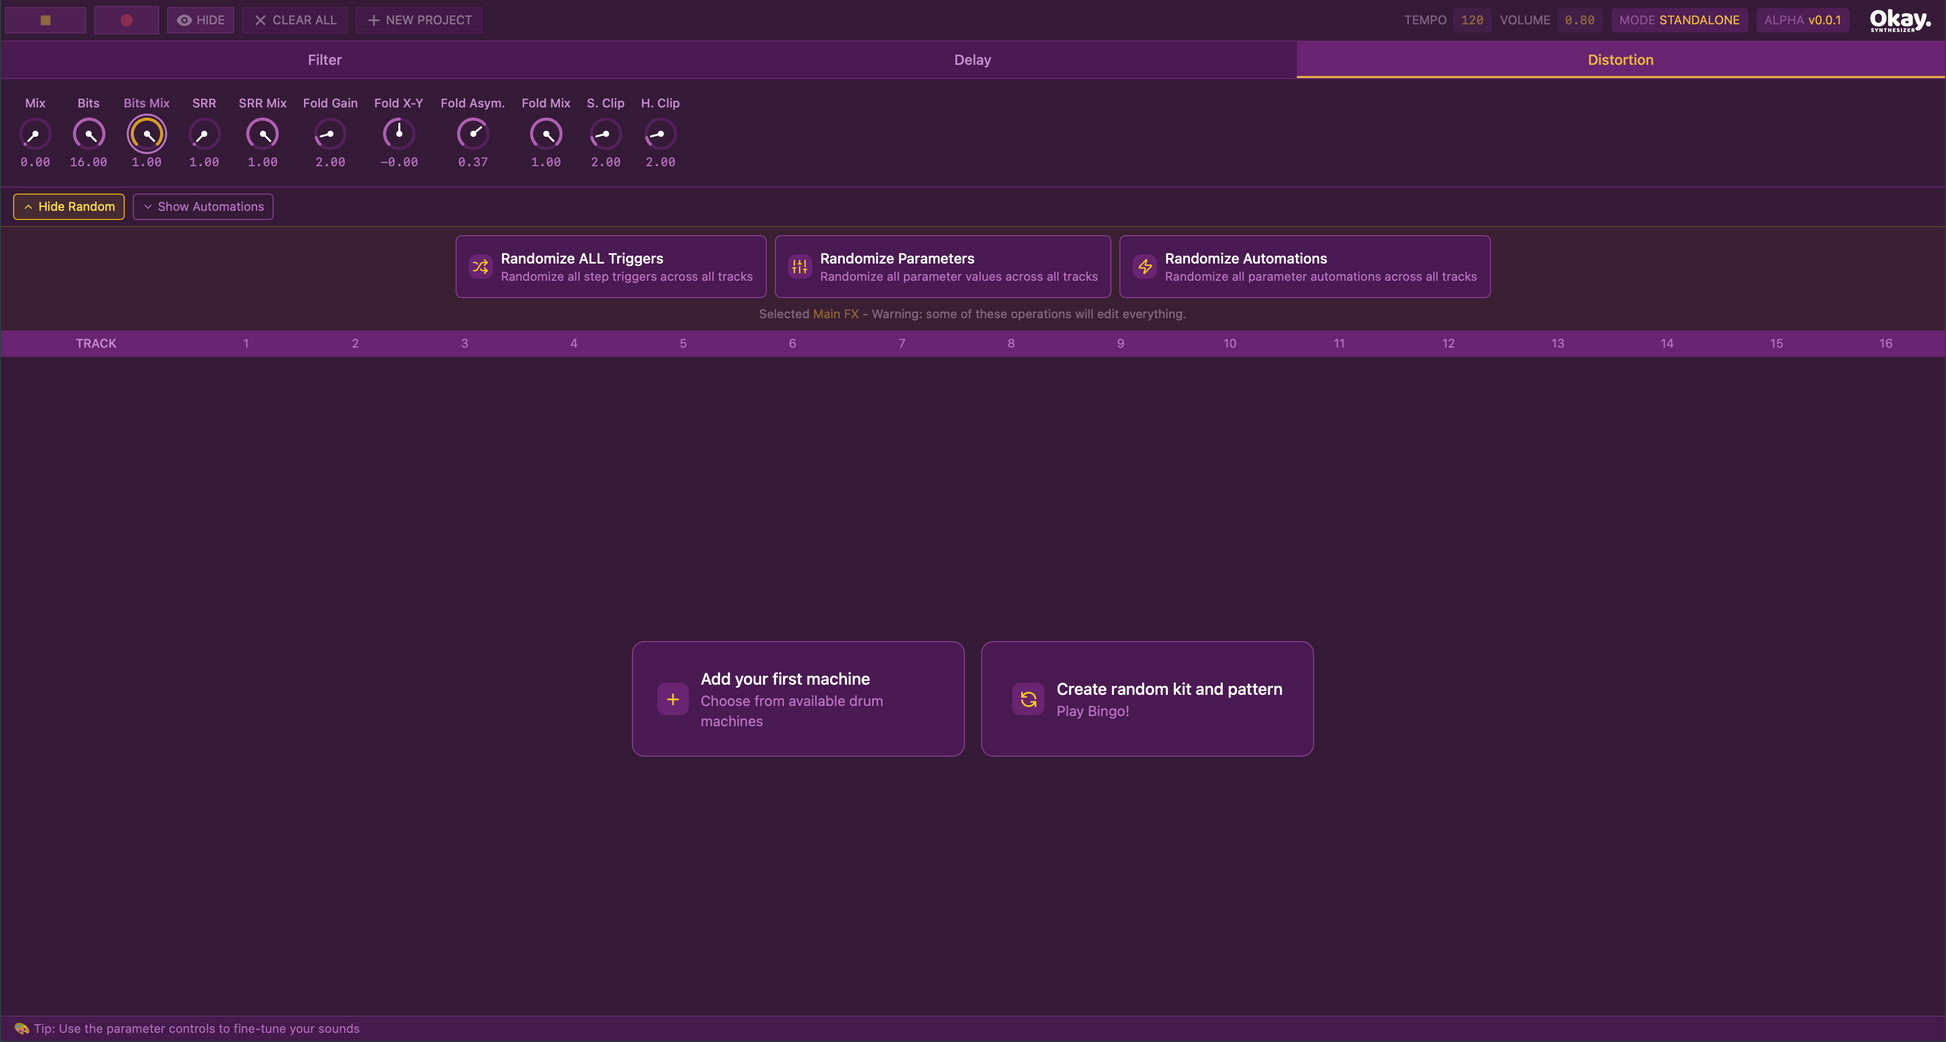
Task: Click the sliders icon on Randomize Parameters
Action: point(799,267)
